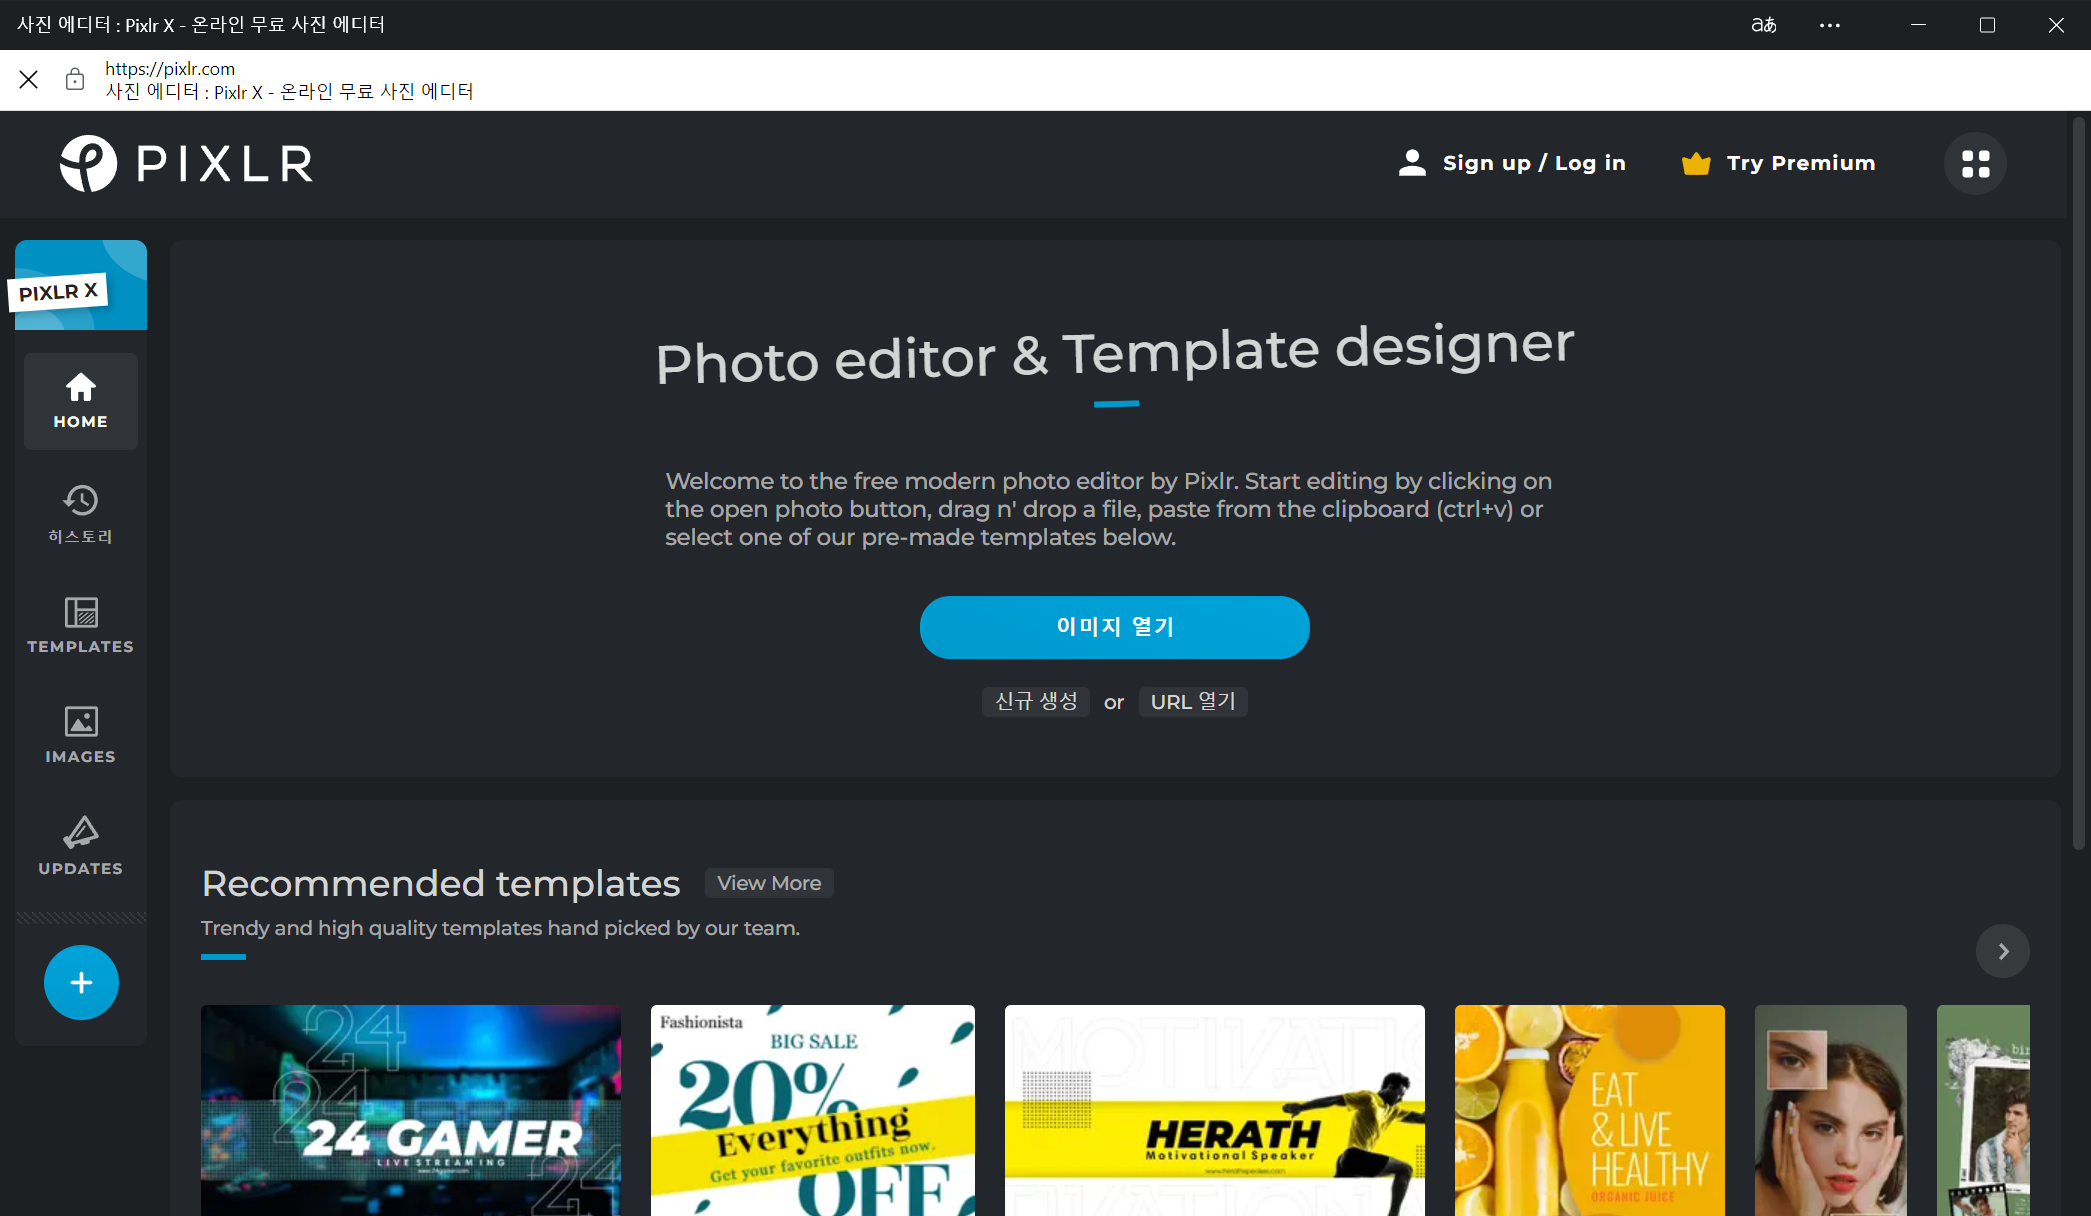The width and height of the screenshot is (2091, 1216).
Task: Click the Try Premium crown link
Action: point(1778,163)
